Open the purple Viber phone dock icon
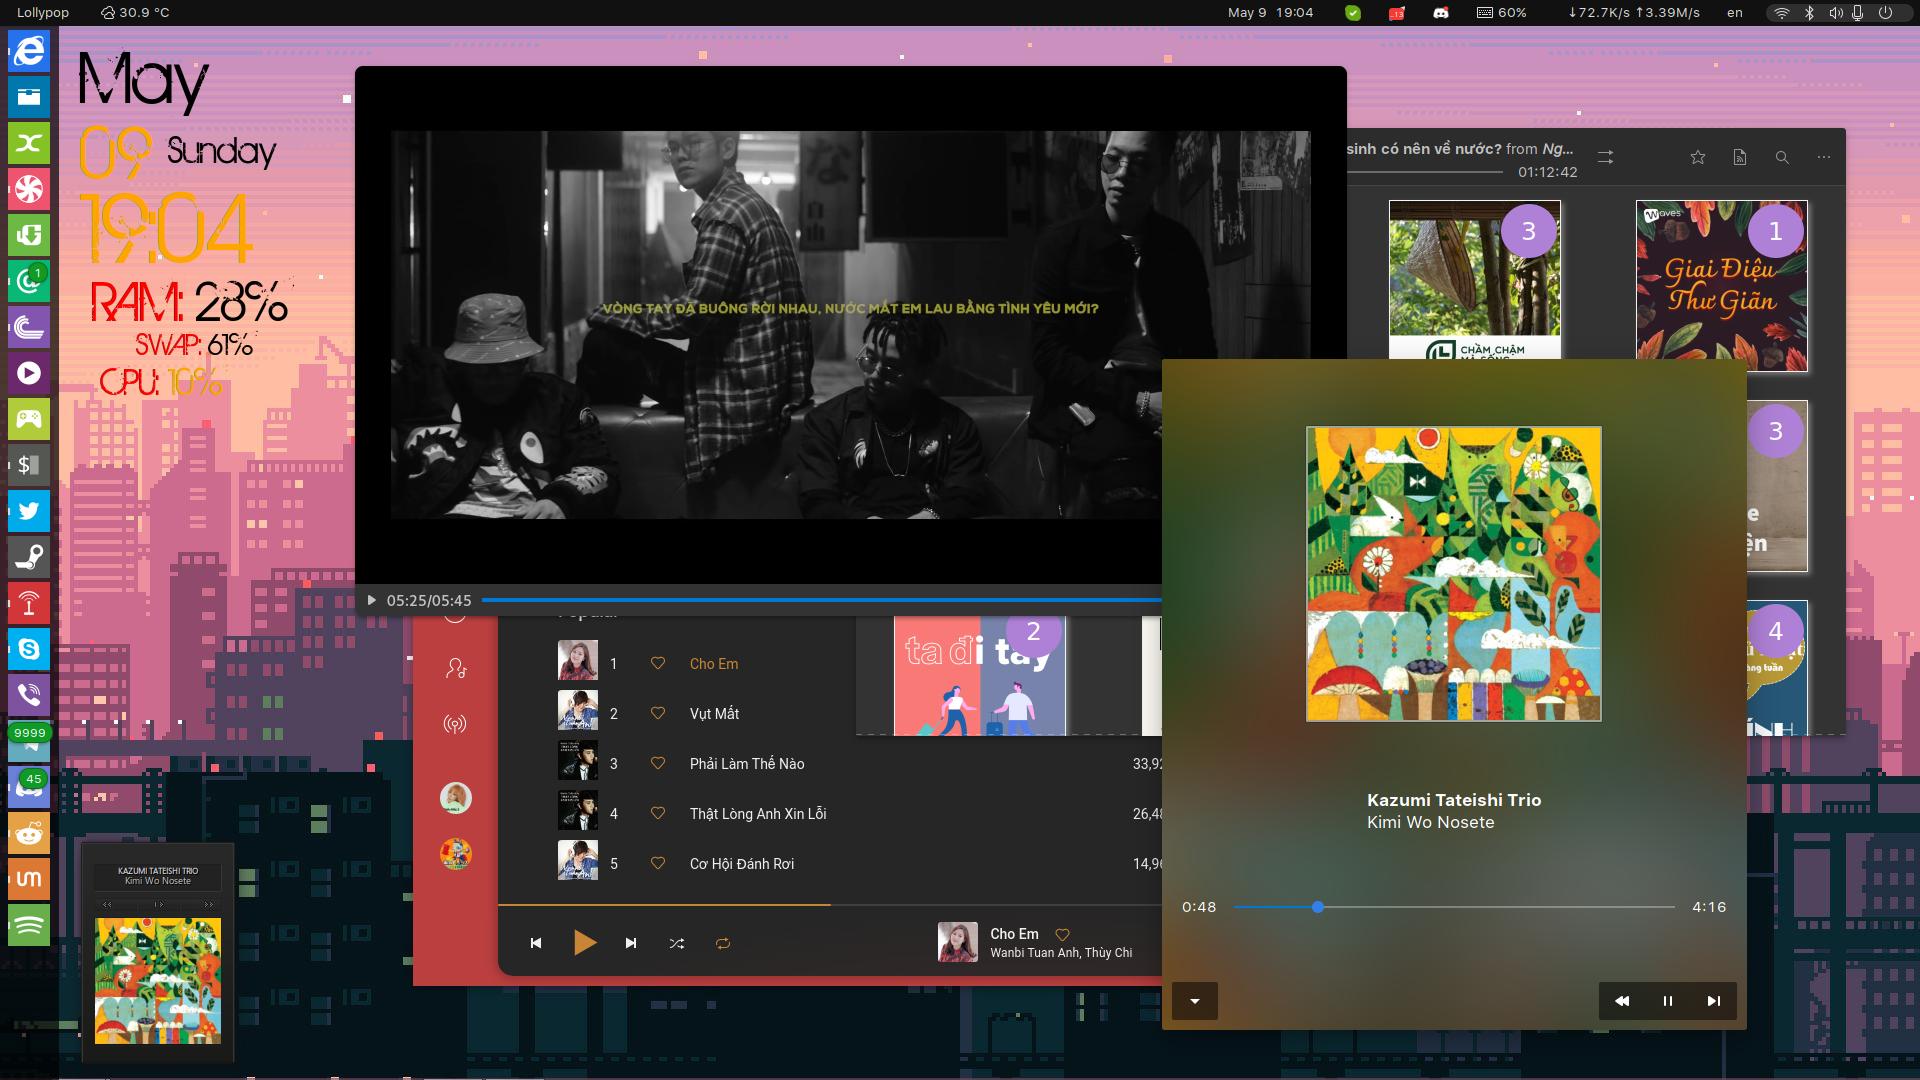 pyautogui.click(x=29, y=695)
